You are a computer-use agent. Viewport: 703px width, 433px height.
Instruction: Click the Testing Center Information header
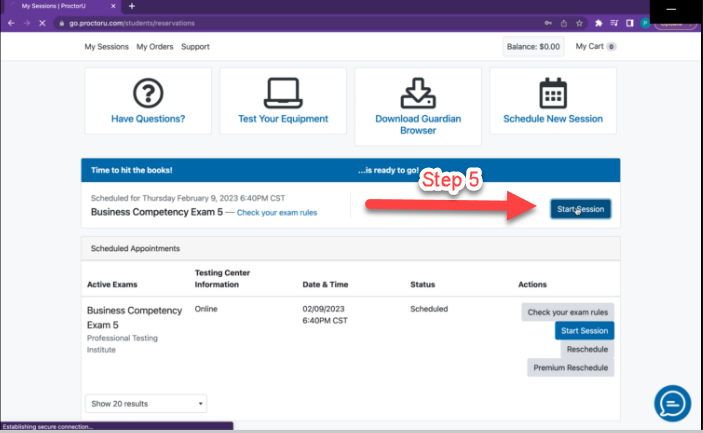coord(222,278)
